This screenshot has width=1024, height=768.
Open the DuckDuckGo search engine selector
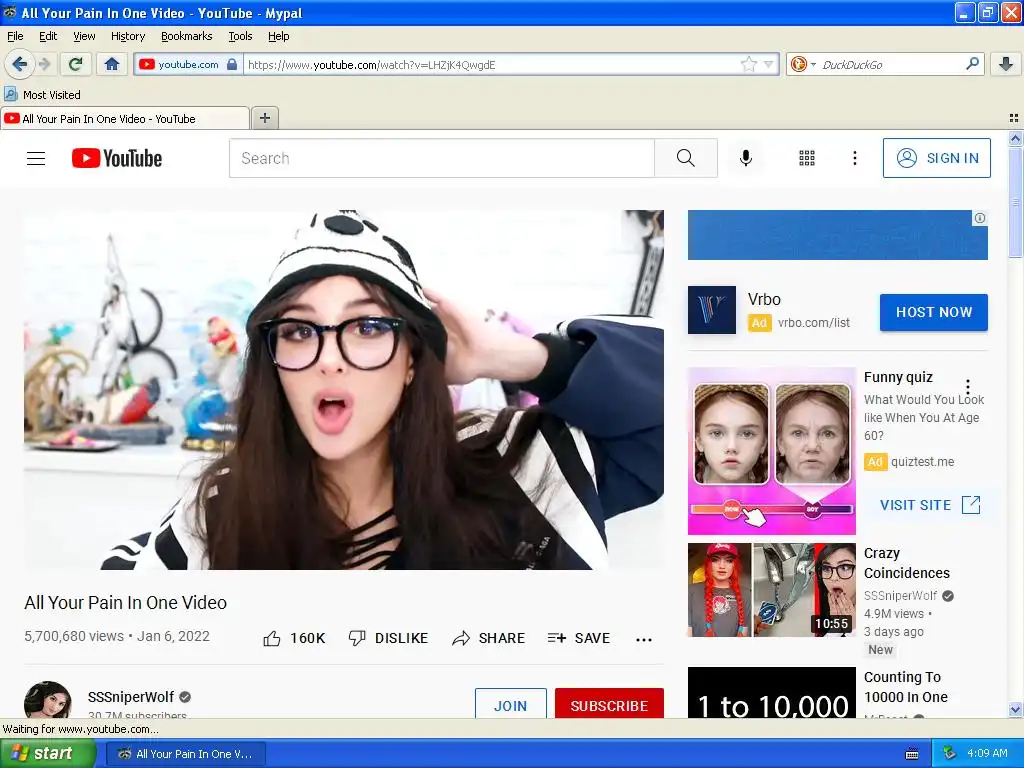tap(803, 64)
